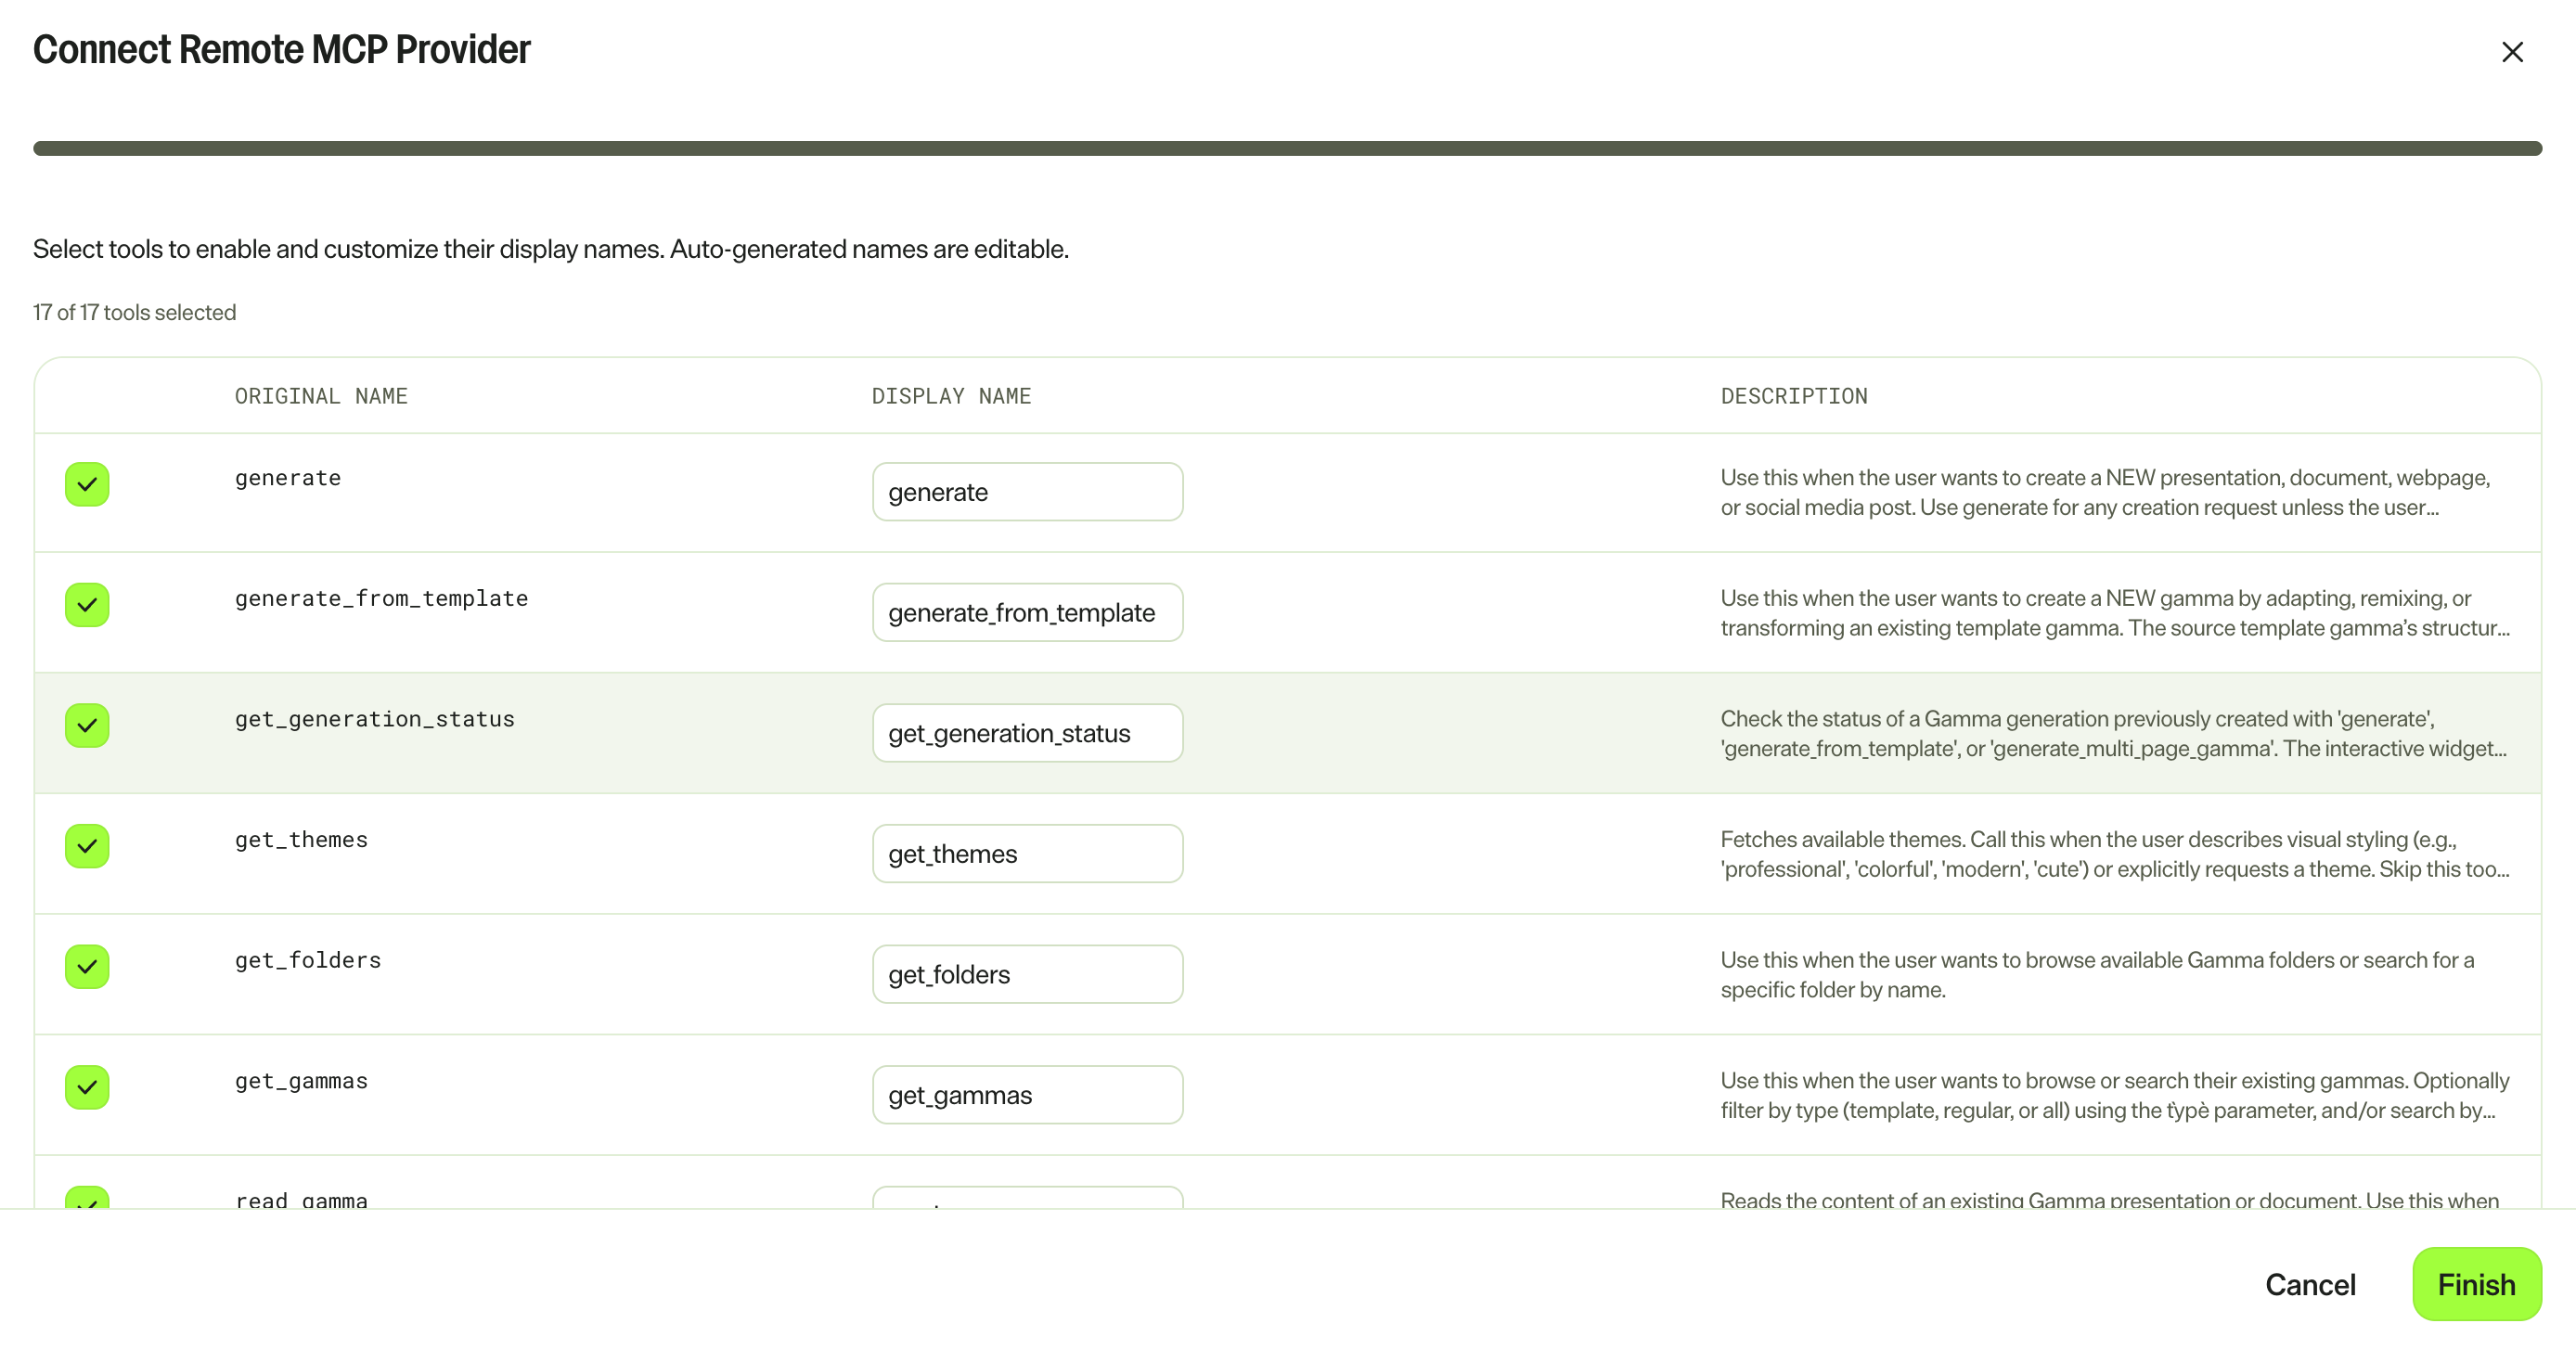This screenshot has width=2576, height=1349.
Task: Toggle the read_gamma checkbox
Action: (x=87, y=1197)
